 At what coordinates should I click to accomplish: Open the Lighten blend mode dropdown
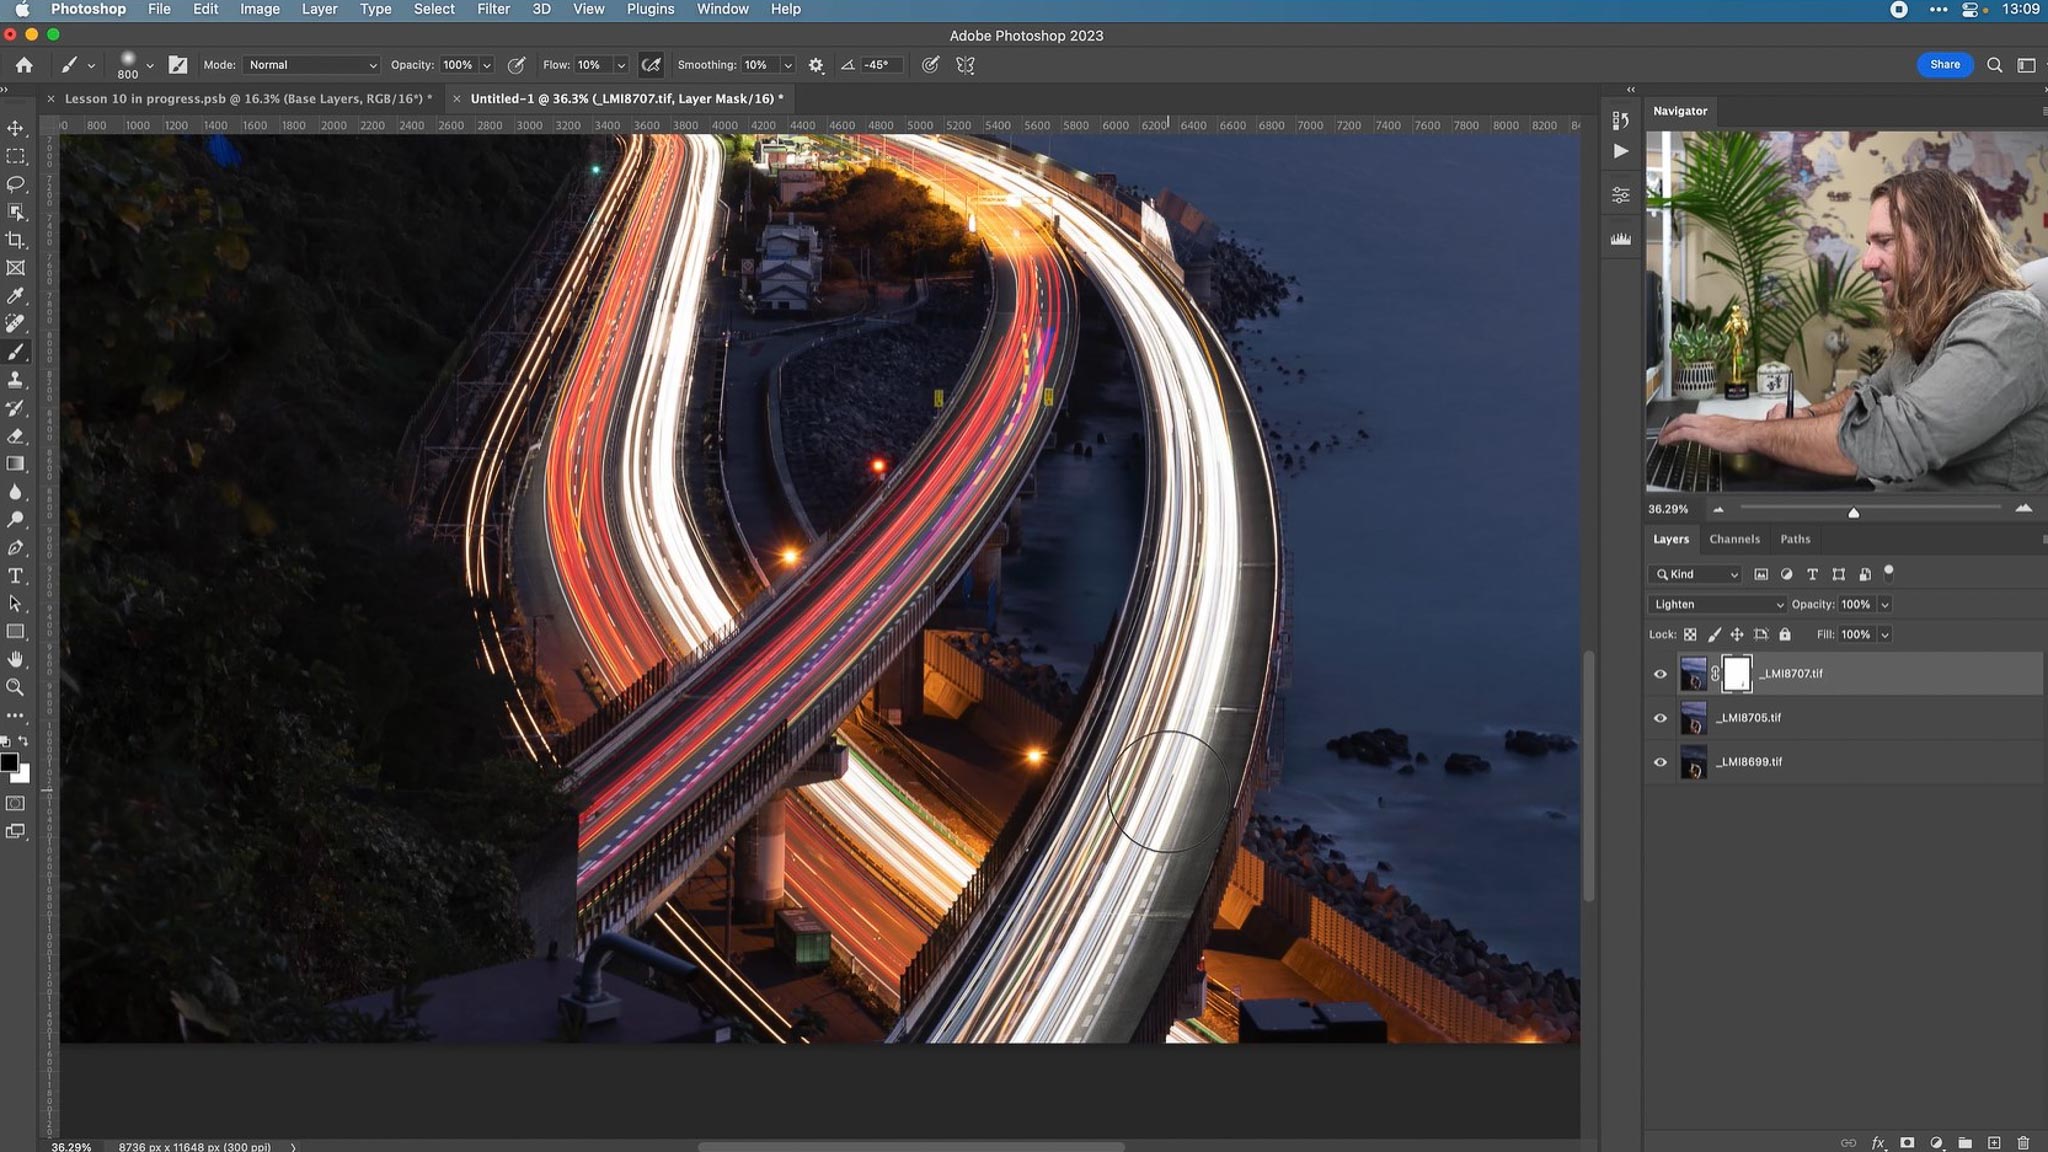[x=1715, y=604]
